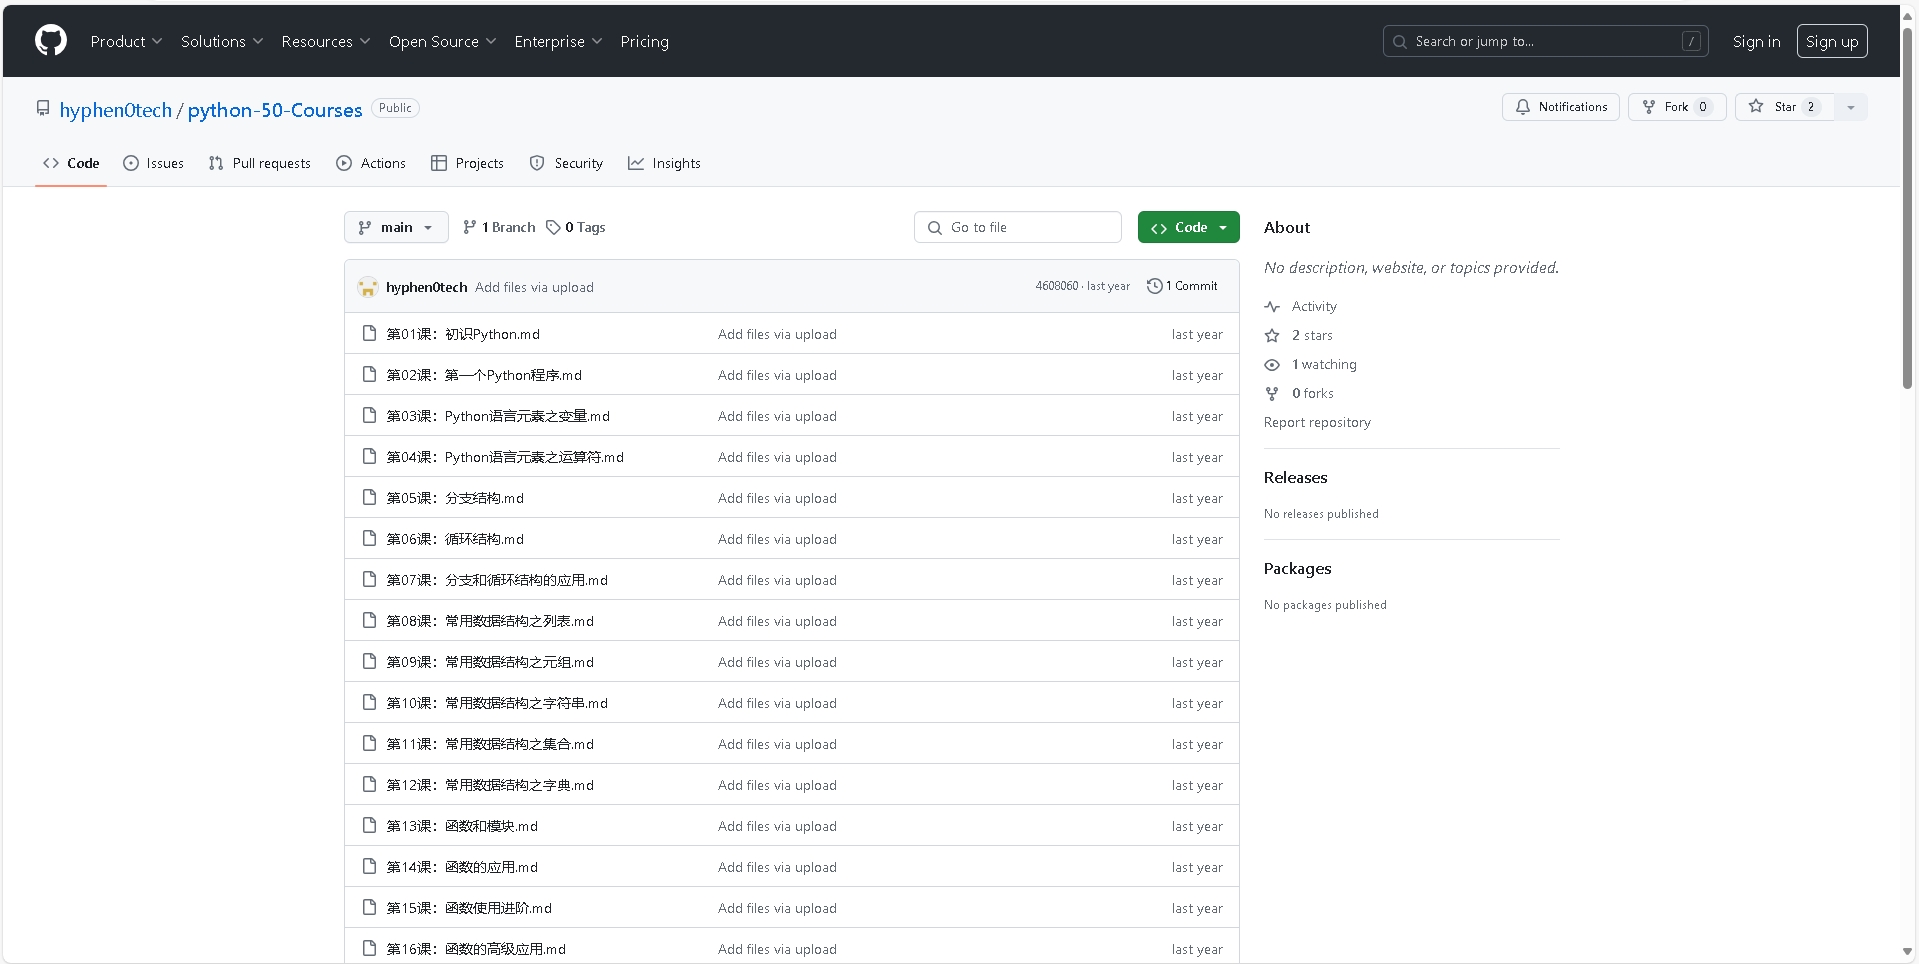
Task: Click the eye icon next to 1 watching
Action: 1272,365
